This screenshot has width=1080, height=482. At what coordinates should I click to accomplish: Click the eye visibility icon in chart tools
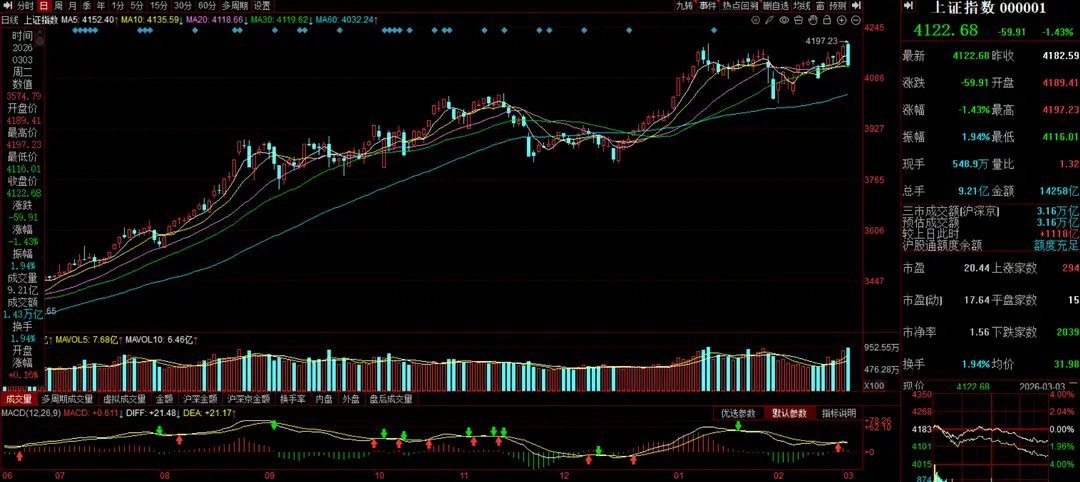[x=784, y=20]
